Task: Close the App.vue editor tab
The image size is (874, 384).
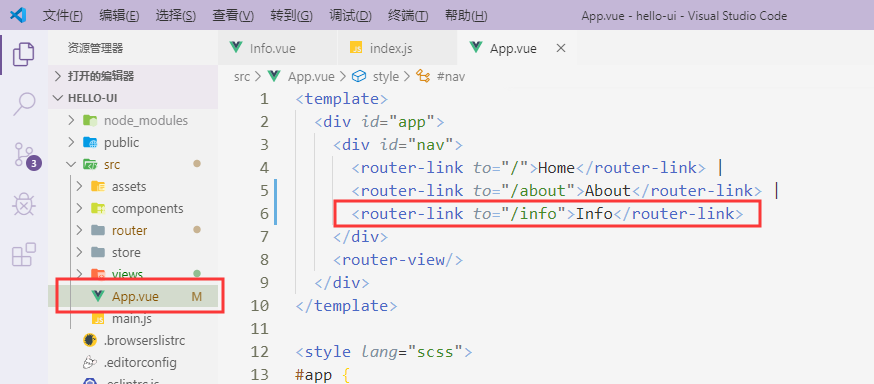Action: coord(561,48)
